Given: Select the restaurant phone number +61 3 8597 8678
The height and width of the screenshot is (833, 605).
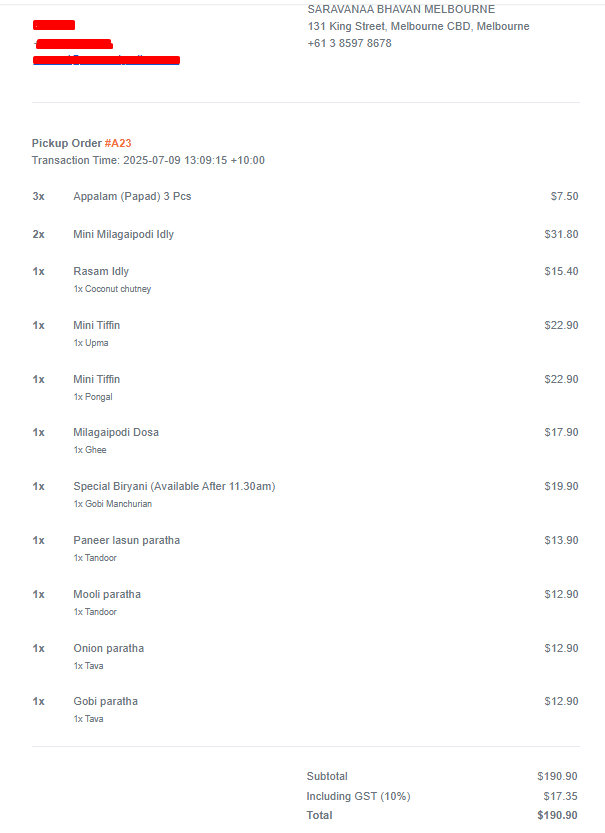Looking at the screenshot, I should pos(350,44).
